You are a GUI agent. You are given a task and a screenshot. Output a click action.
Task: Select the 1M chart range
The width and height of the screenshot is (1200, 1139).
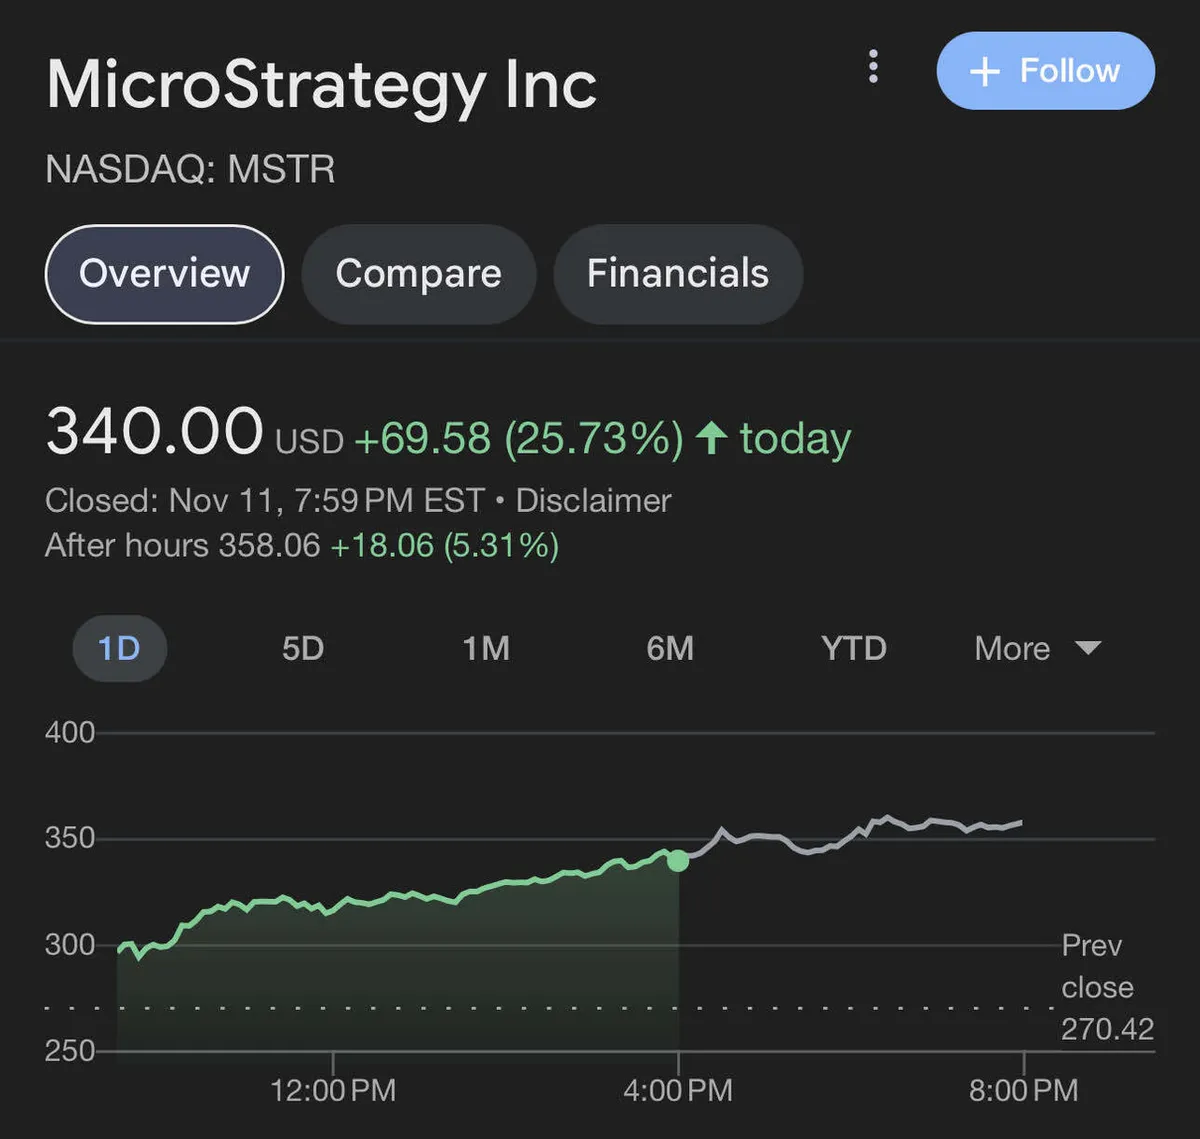pos(486,648)
